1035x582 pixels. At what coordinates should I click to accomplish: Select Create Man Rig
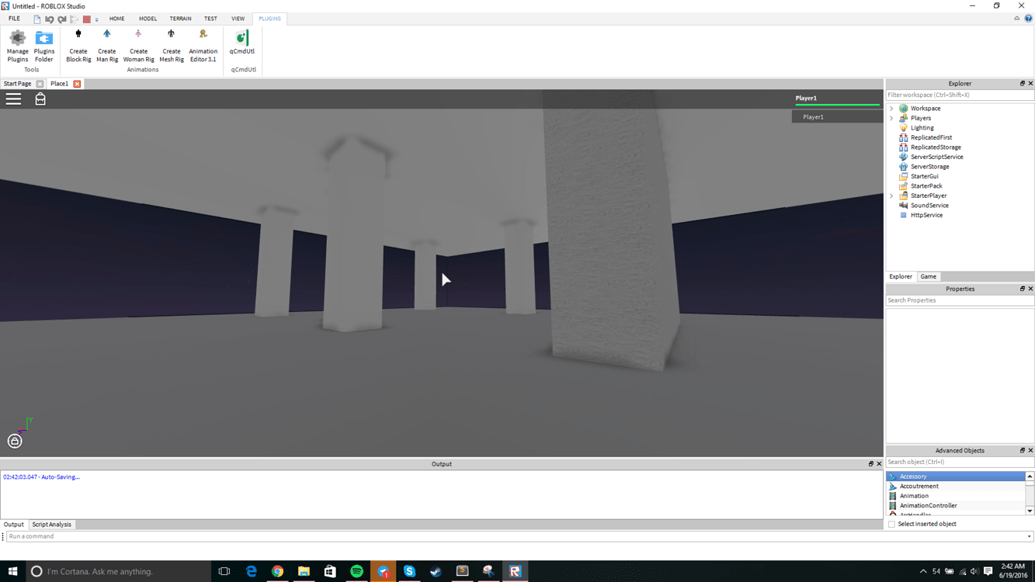click(x=107, y=42)
